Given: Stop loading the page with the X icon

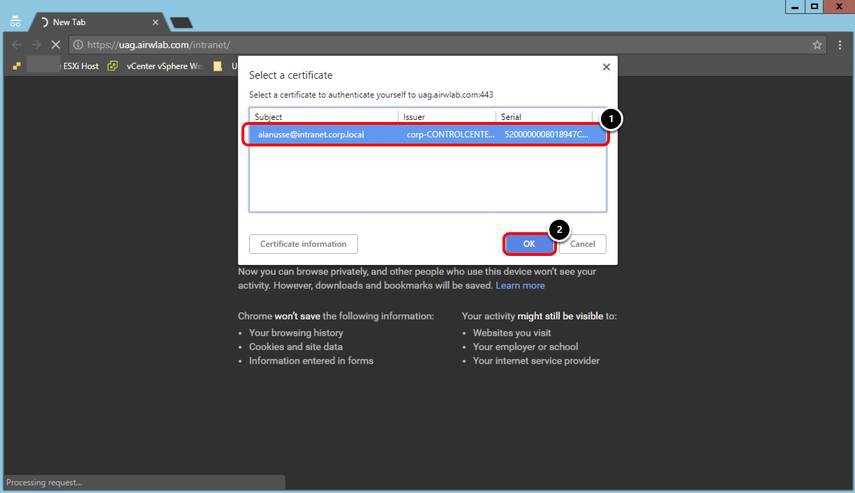Looking at the screenshot, I should [x=55, y=45].
